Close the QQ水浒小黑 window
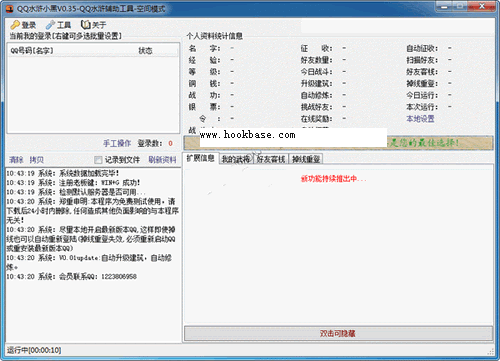The height and width of the screenshot is (361, 500). [482, 6]
